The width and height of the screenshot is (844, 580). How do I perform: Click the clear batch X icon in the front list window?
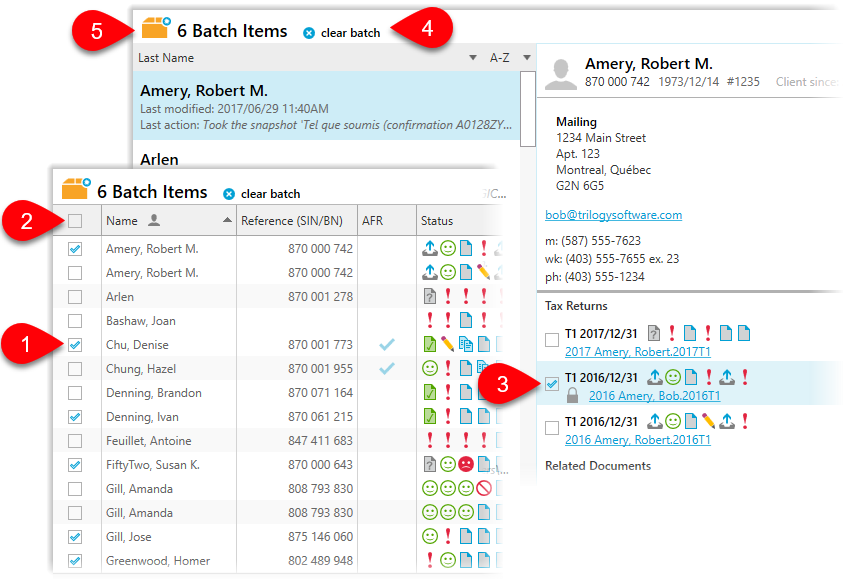[229, 194]
